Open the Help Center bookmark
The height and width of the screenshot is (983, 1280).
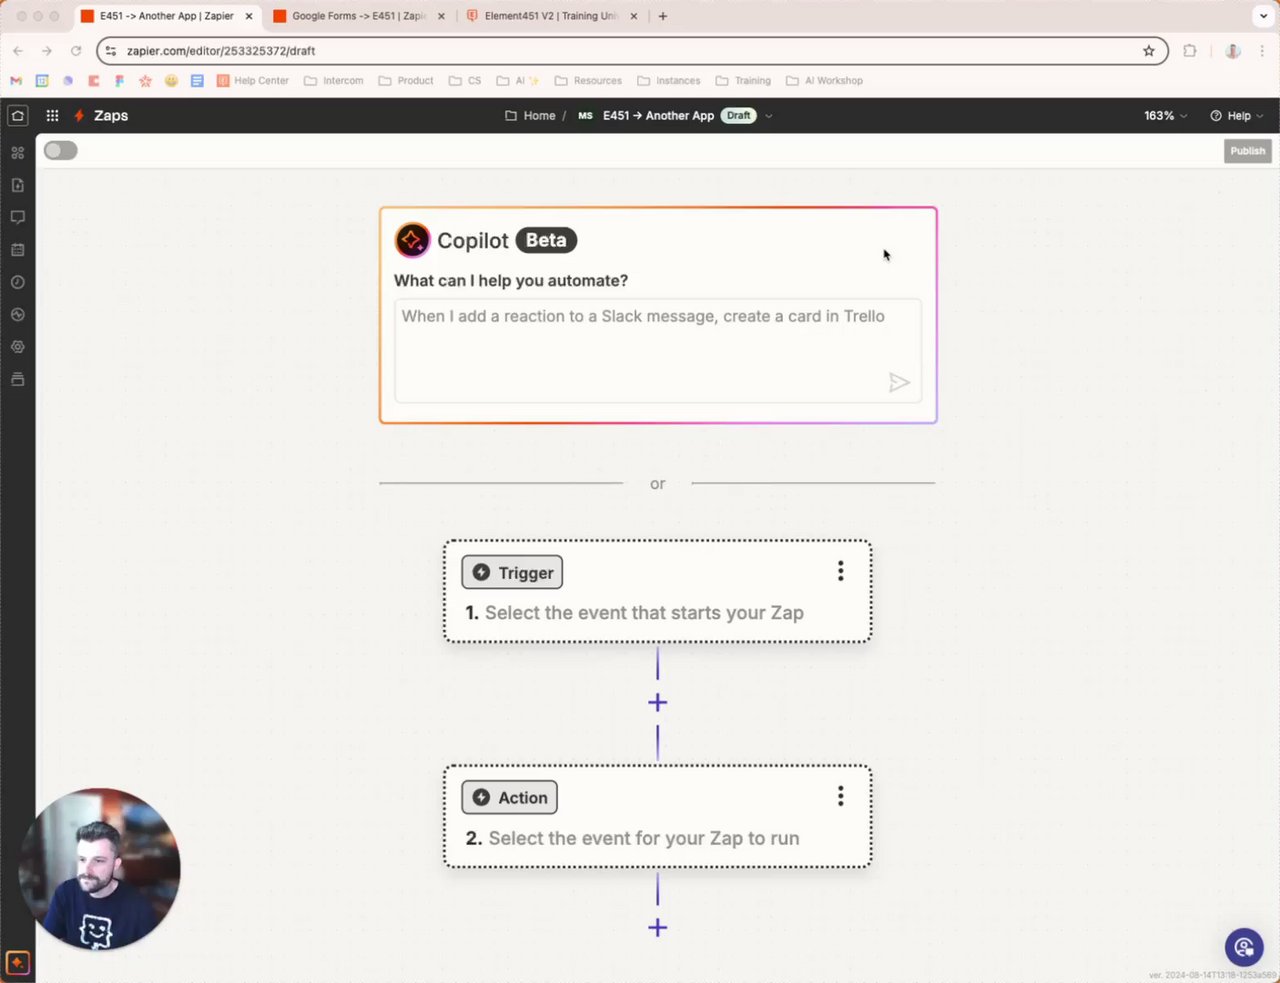(253, 81)
